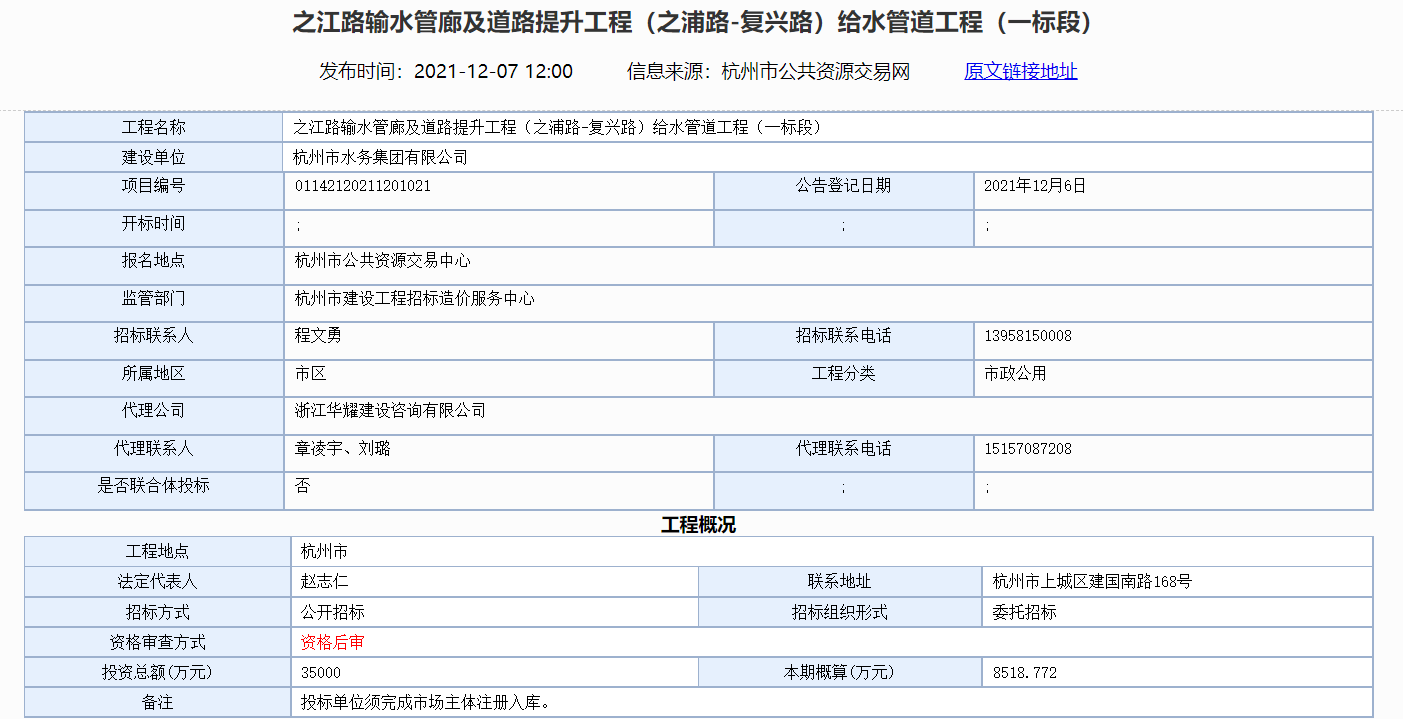The image size is (1403, 719).
Task: Select the contact name 程文勇
Action: [318, 336]
